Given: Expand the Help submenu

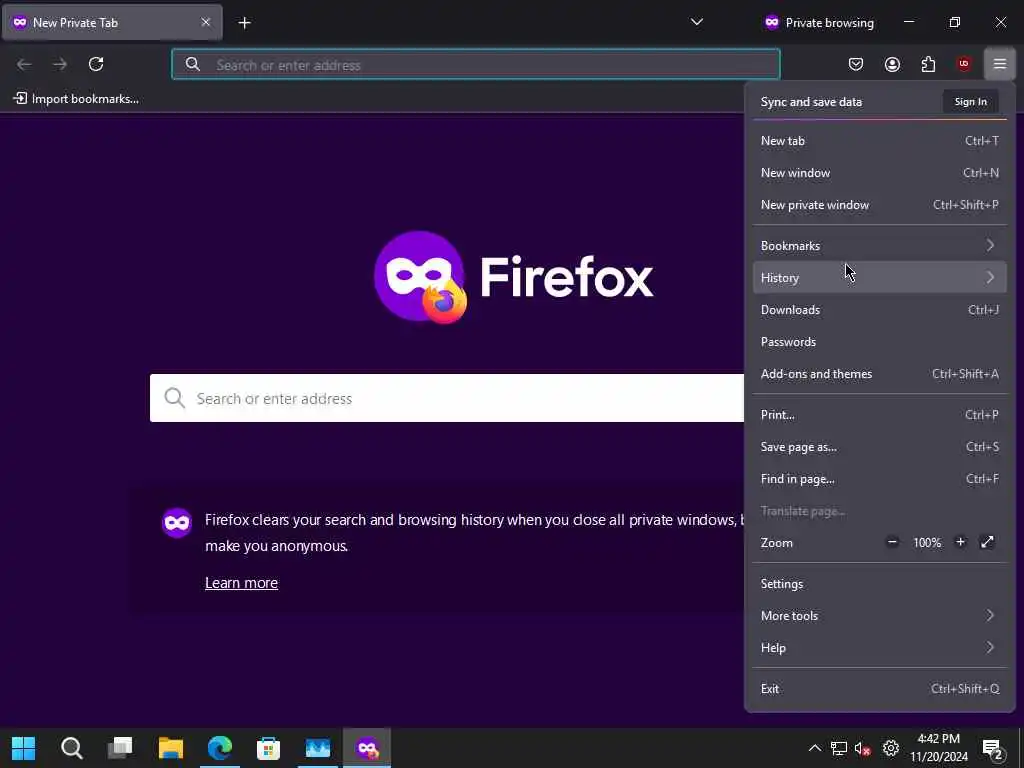Looking at the screenshot, I should click(880, 648).
